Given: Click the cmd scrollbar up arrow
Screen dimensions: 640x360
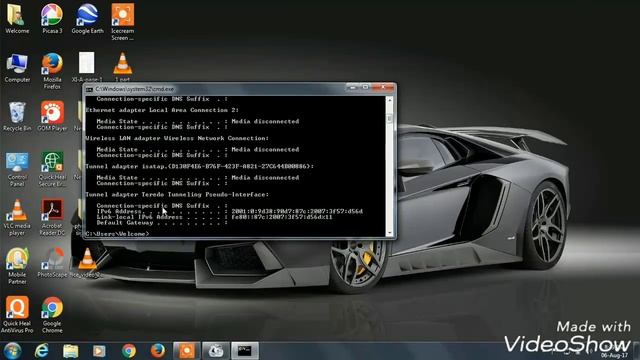Looking at the screenshot, I should click(389, 100).
